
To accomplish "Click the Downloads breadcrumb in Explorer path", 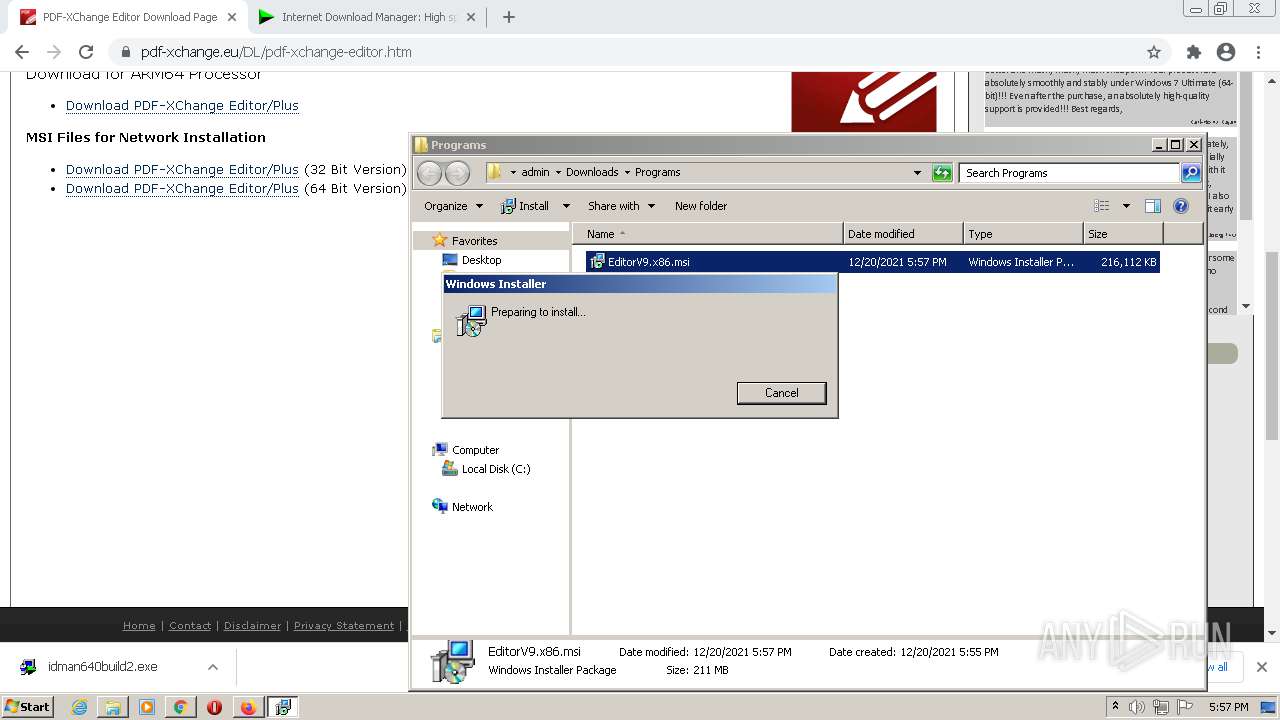I will click(x=592, y=172).
